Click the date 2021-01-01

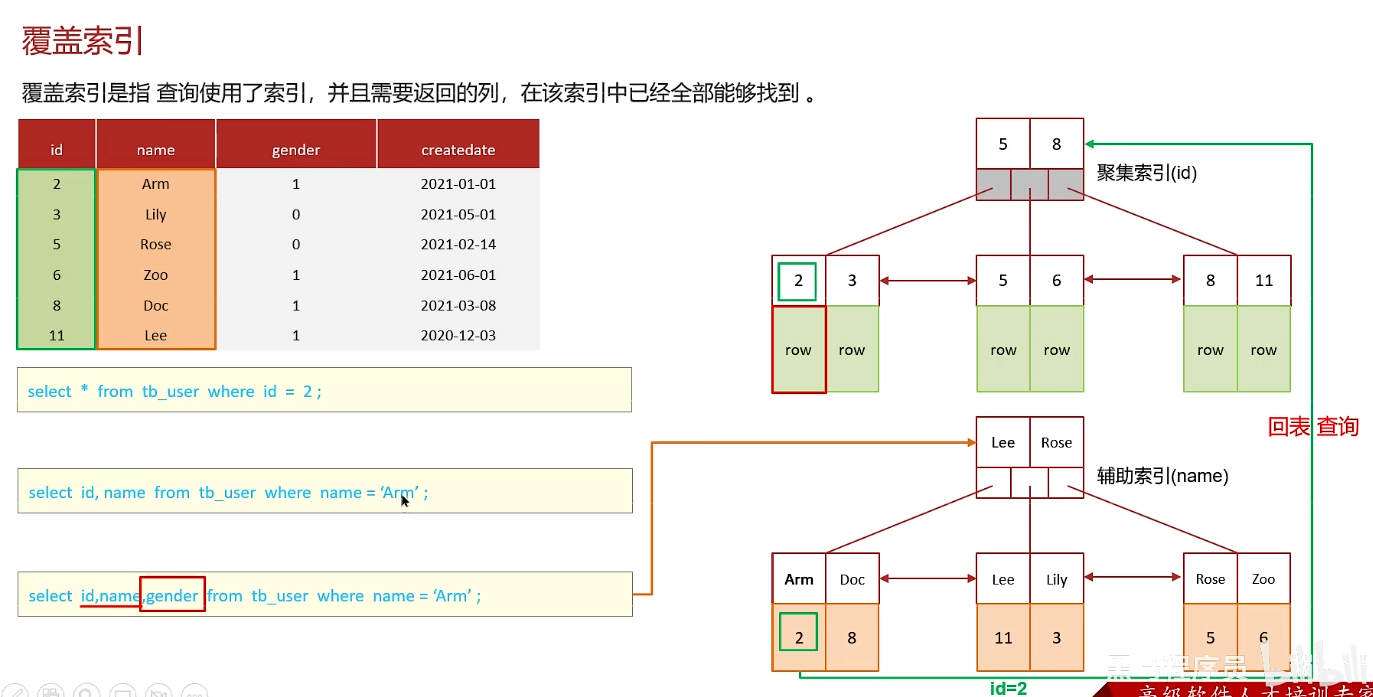tap(458, 184)
